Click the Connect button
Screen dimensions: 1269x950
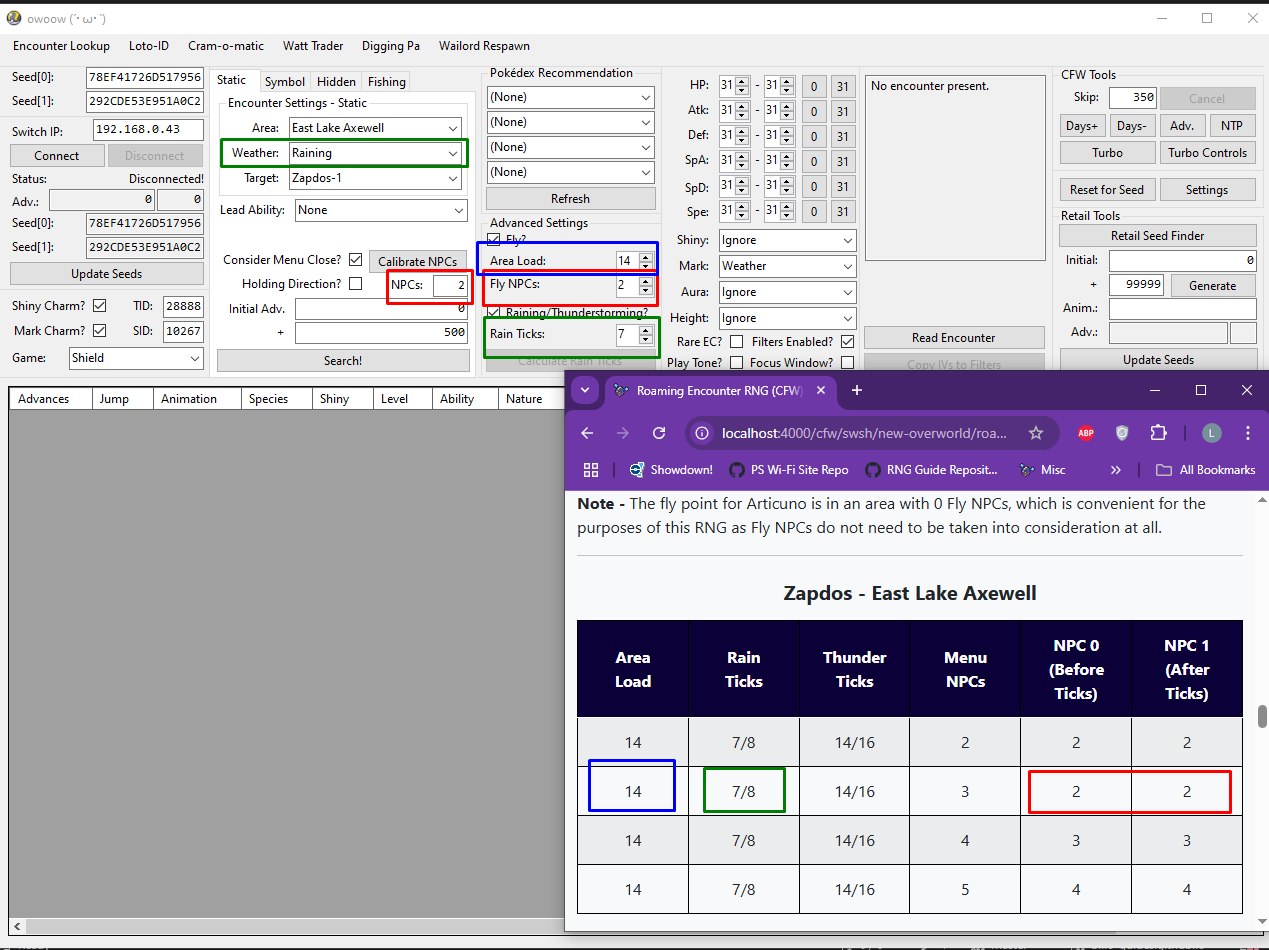pos(57,155)
